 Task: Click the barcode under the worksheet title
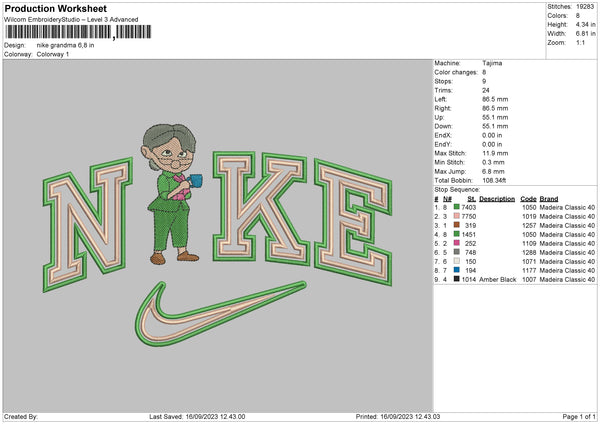pos(78,32)
